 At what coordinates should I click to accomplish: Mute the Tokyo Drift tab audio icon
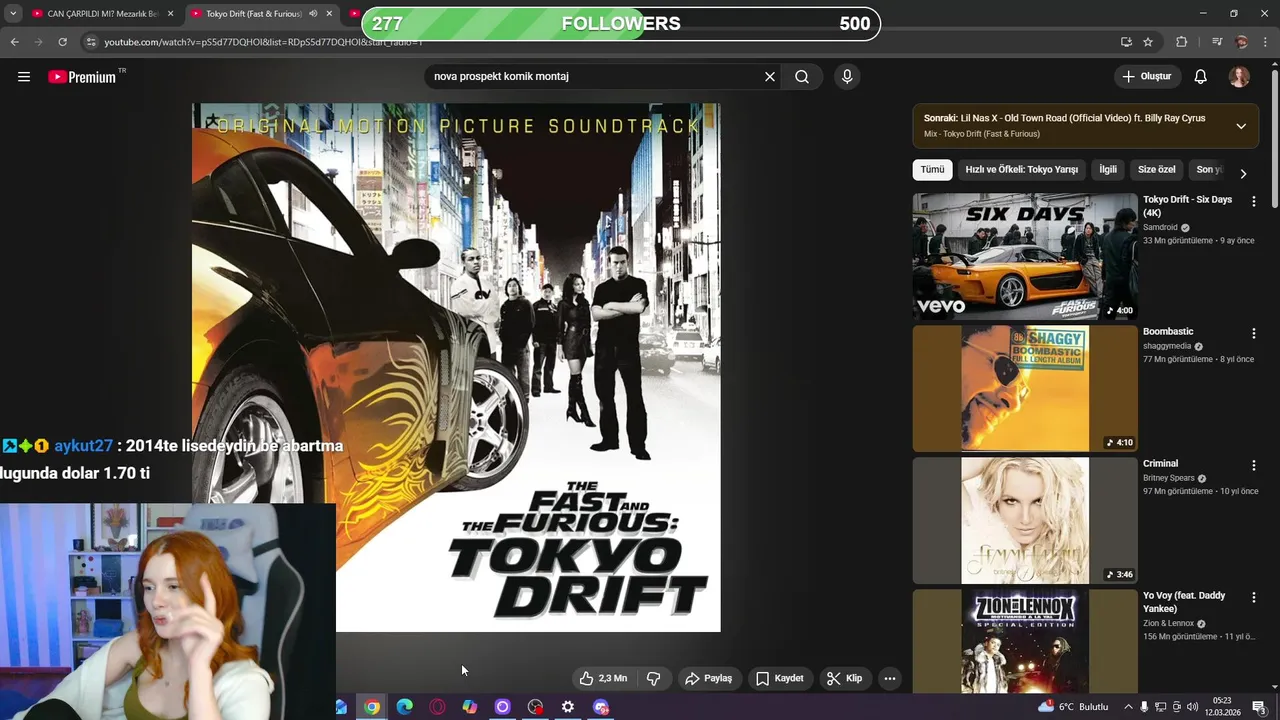pos(313,14)
